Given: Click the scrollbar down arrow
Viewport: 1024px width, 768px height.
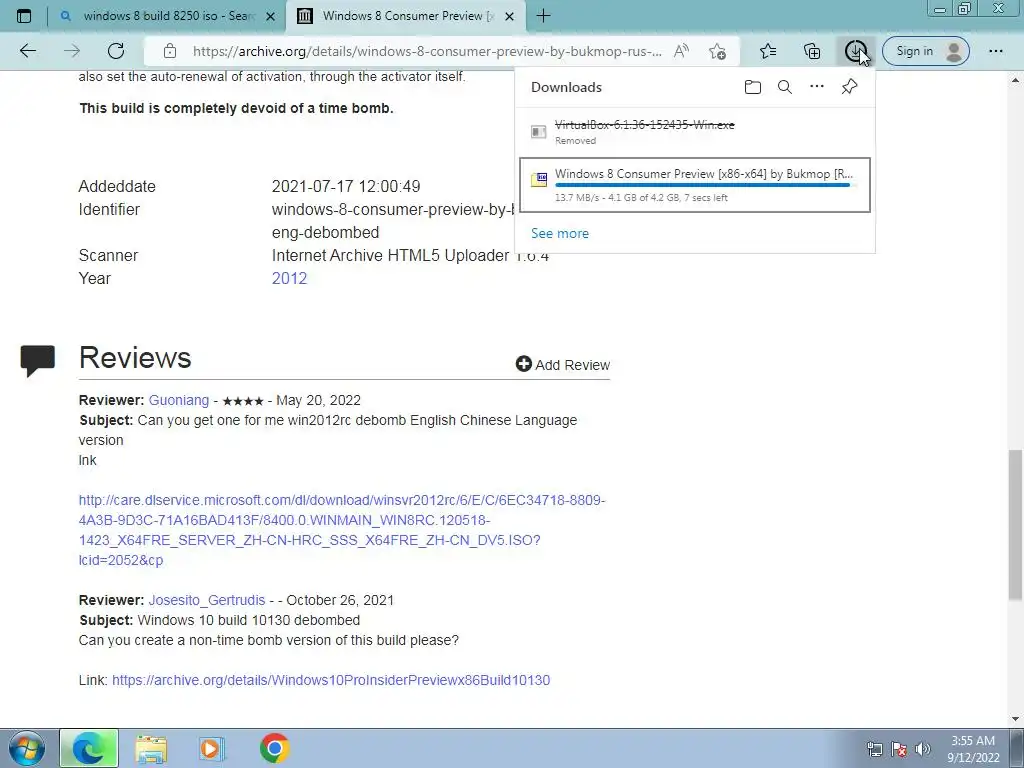Looking at the screenshot, I should [1016, 719].
